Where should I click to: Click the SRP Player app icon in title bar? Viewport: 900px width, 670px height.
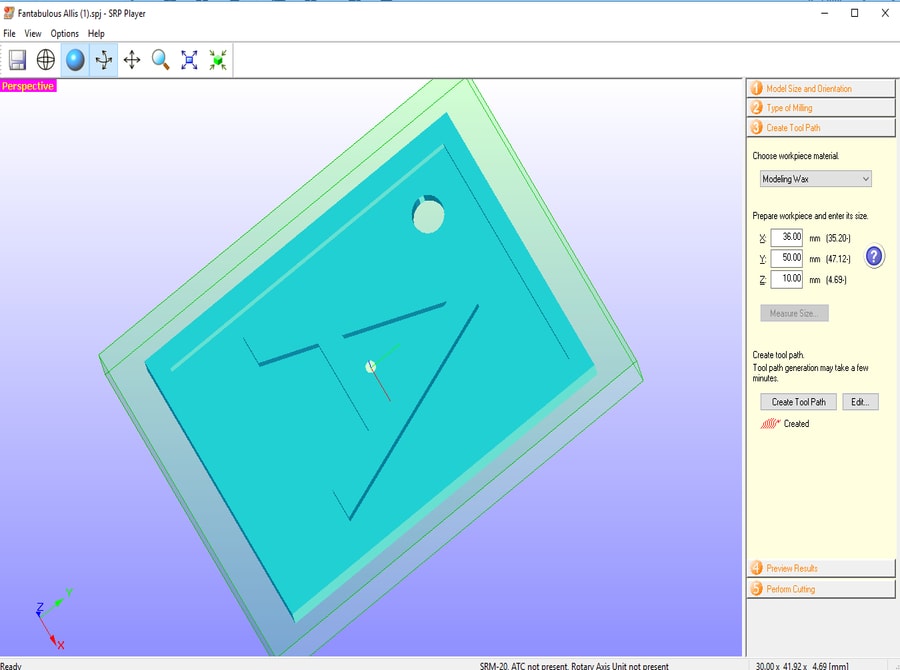pyautogui.click(x=9, y=13)
